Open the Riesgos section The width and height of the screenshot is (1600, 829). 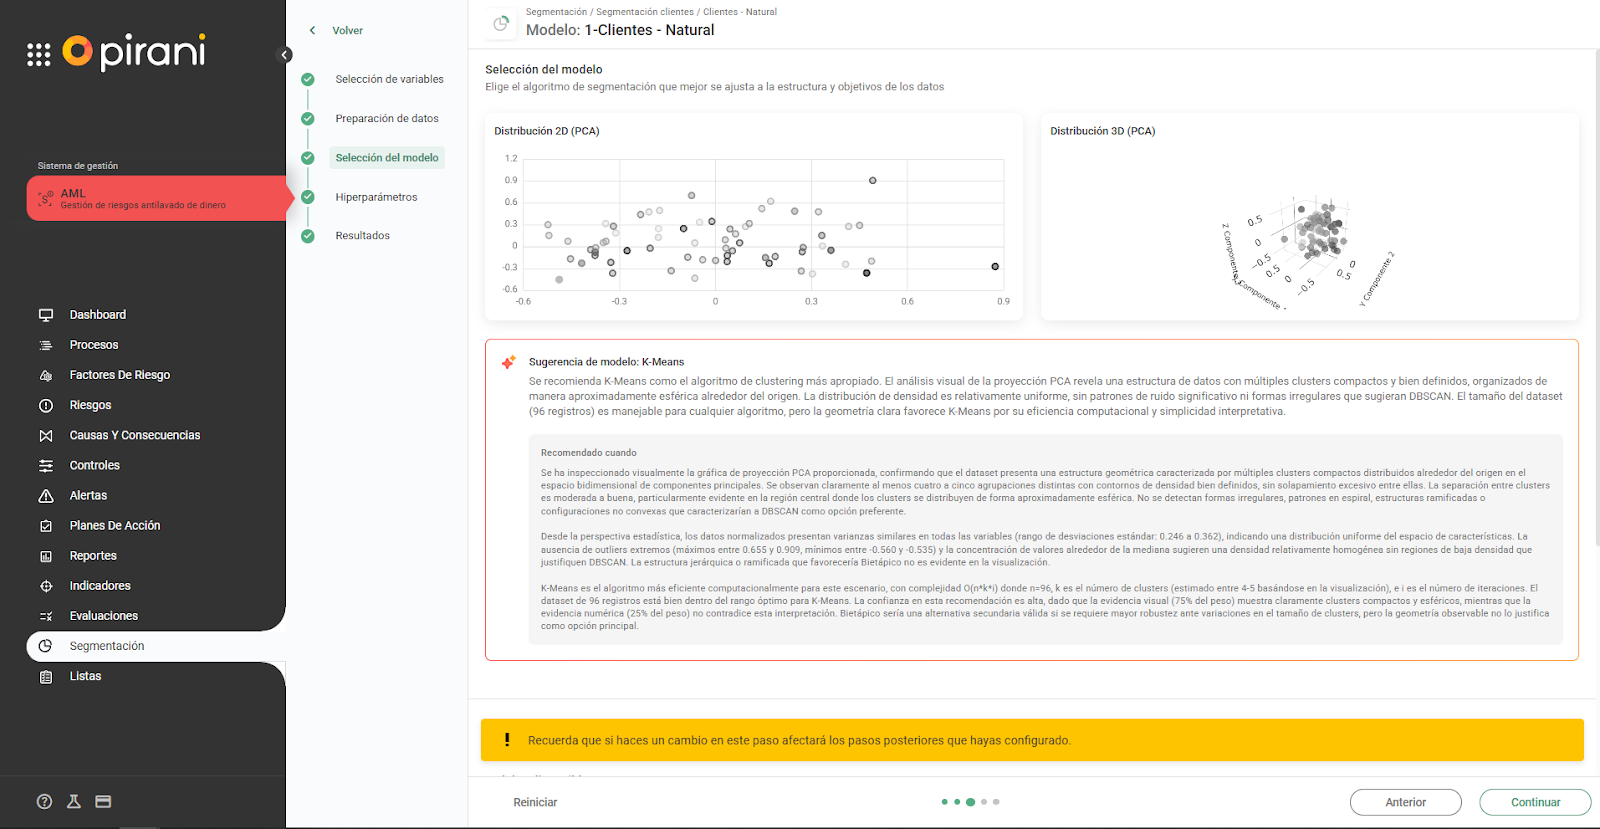[90, 405]
